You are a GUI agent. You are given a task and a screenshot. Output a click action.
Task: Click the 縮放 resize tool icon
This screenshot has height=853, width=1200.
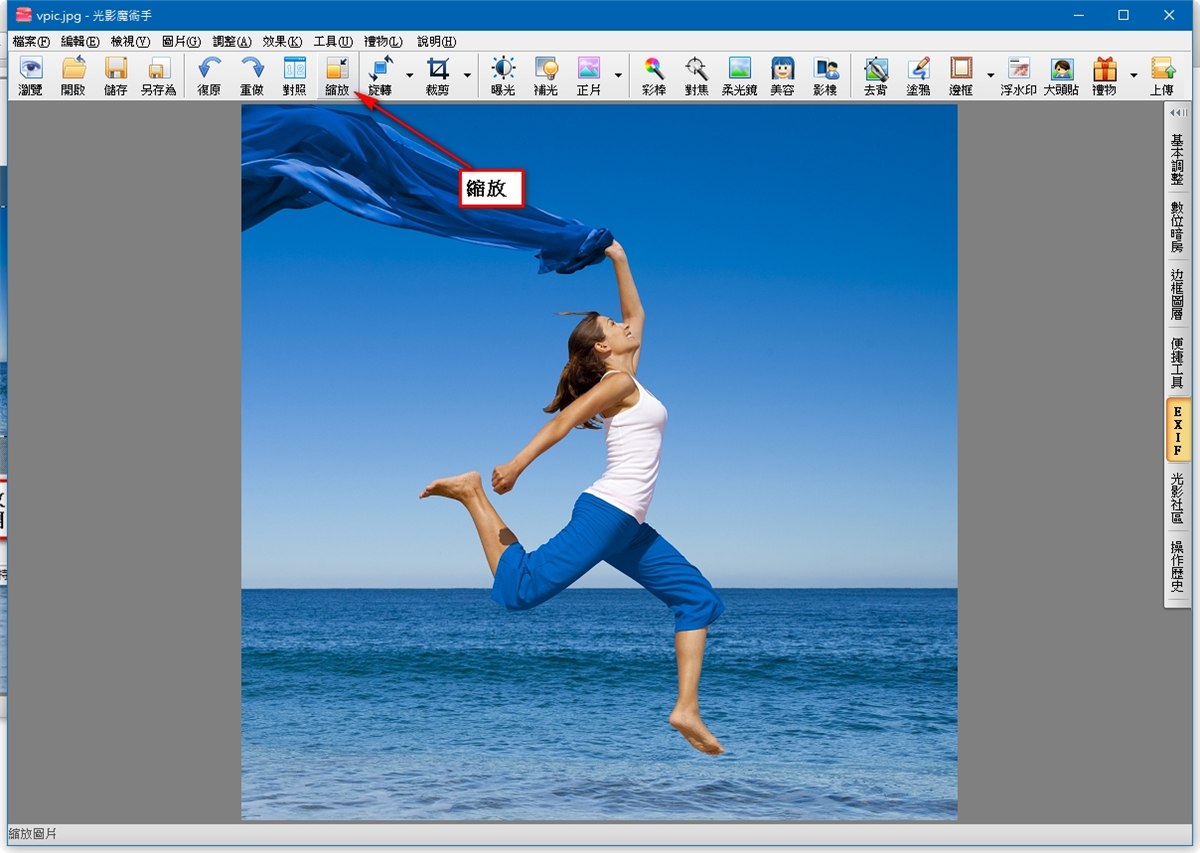pyautogui.click(x=337, y=76)
